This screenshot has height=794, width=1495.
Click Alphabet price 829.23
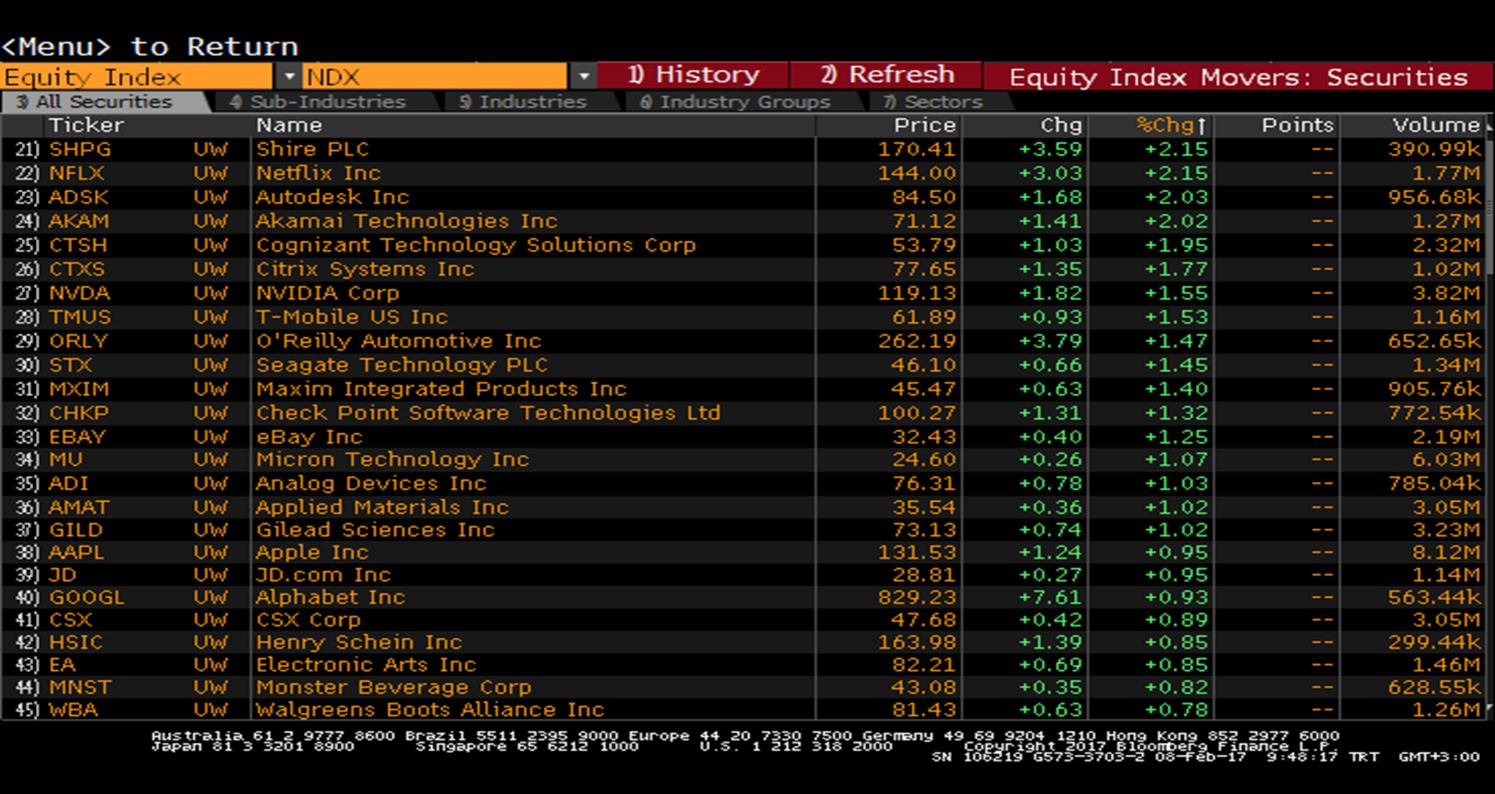tap(917, 597)
